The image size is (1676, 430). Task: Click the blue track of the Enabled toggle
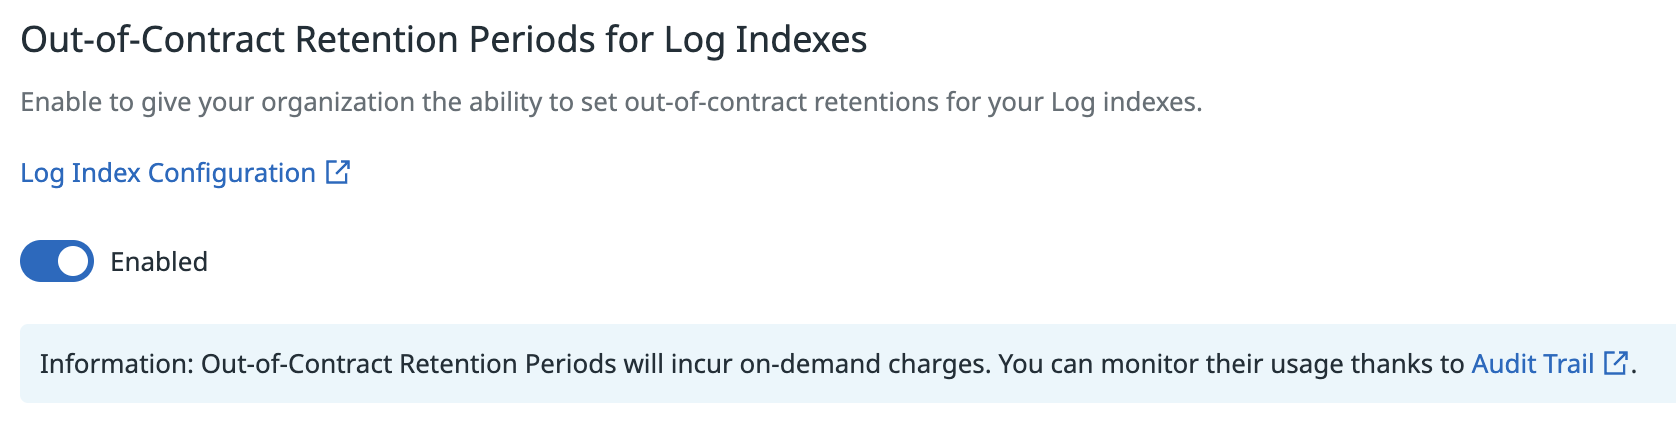click(x=38, y=261)
